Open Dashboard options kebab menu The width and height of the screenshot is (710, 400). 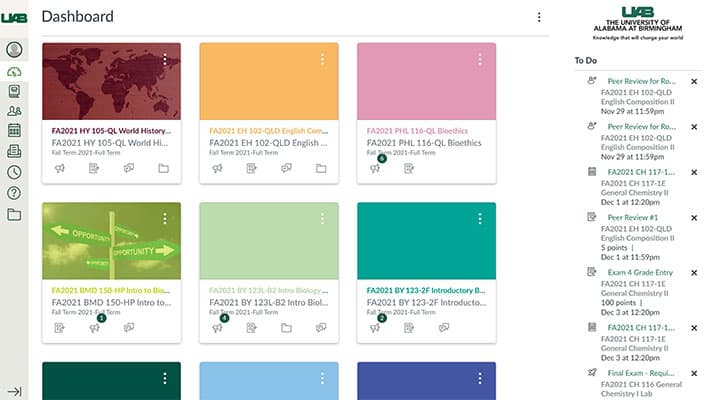pyautogui.click(x=539, y=17)
